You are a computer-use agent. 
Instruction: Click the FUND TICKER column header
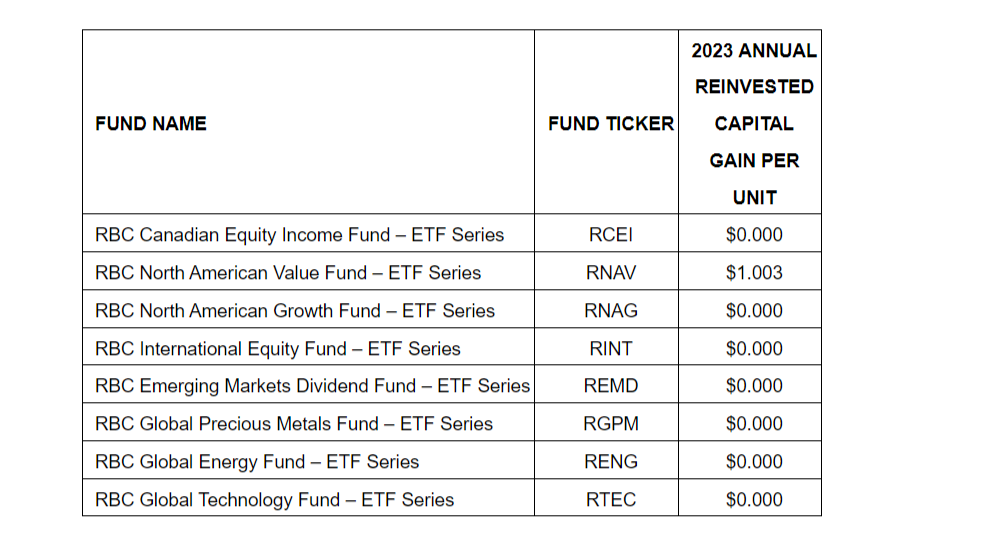click(610, 124)
